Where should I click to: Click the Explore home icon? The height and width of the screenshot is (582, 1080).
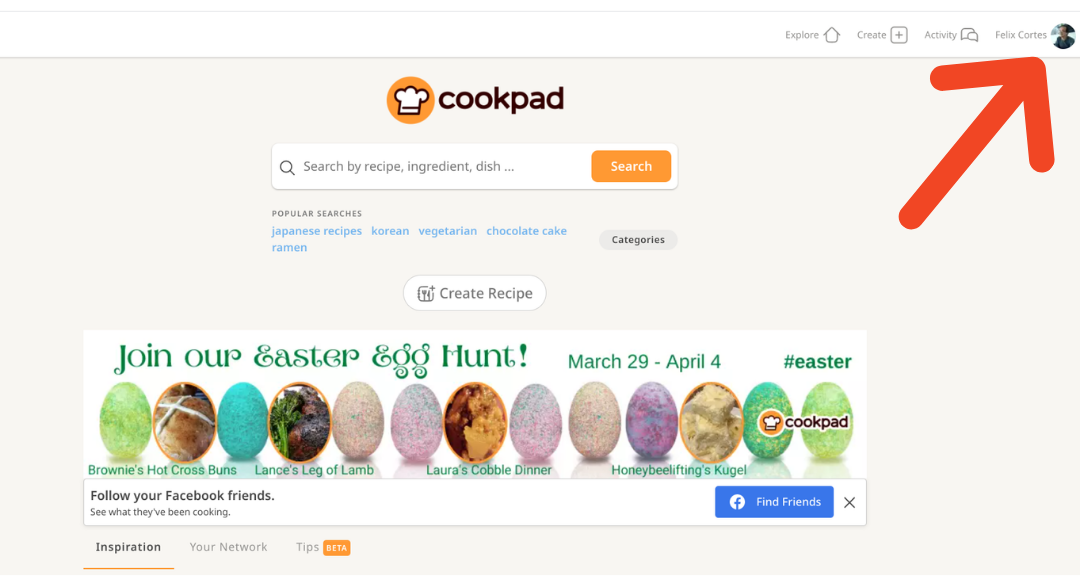coord(831,34)
